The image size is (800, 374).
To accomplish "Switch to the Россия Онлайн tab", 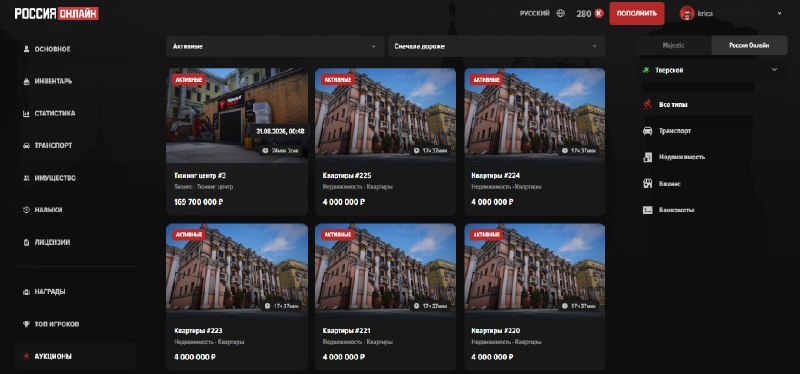I will 749,45.
